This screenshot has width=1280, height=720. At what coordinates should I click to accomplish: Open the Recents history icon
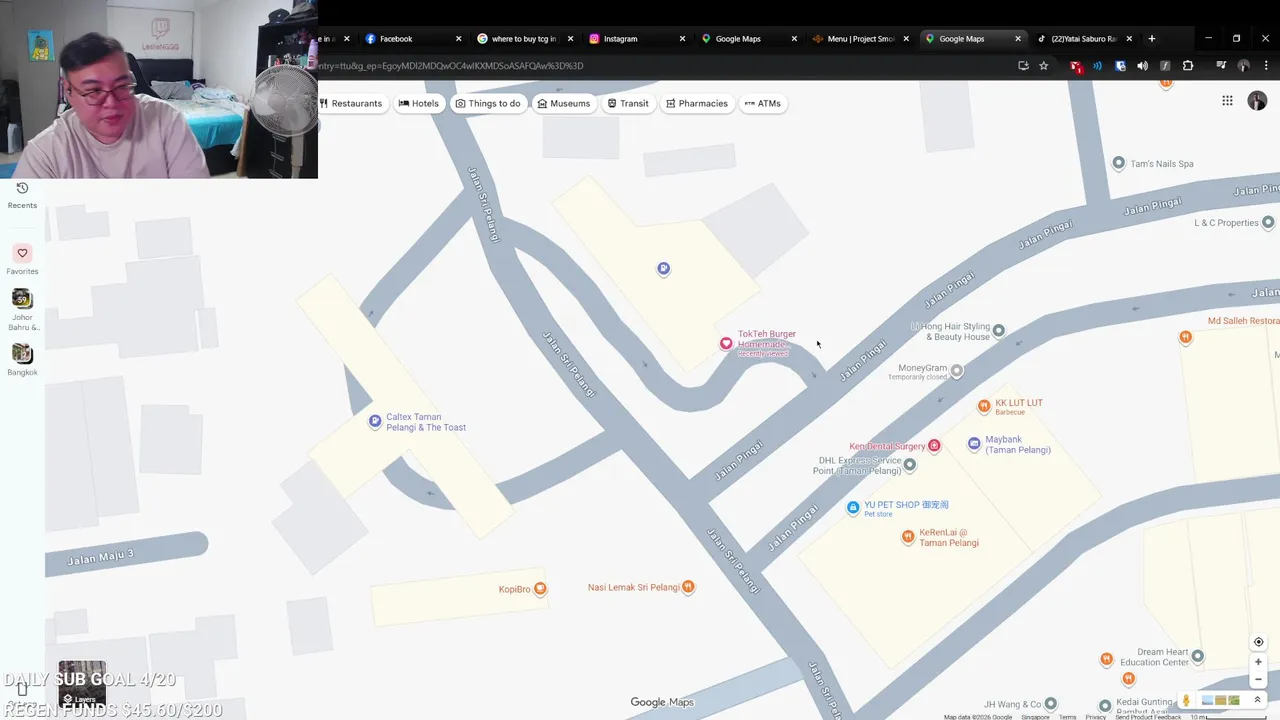click(22, 188)
